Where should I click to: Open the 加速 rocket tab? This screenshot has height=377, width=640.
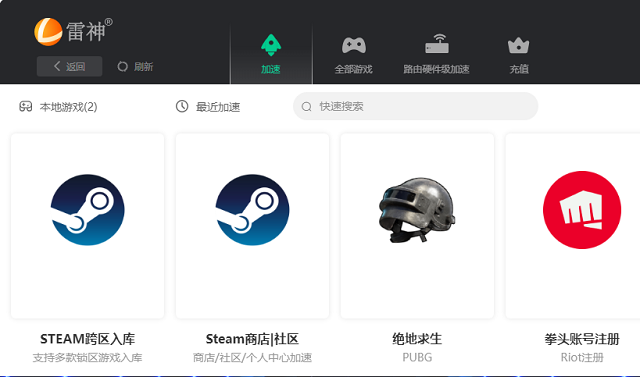[271, 54]
